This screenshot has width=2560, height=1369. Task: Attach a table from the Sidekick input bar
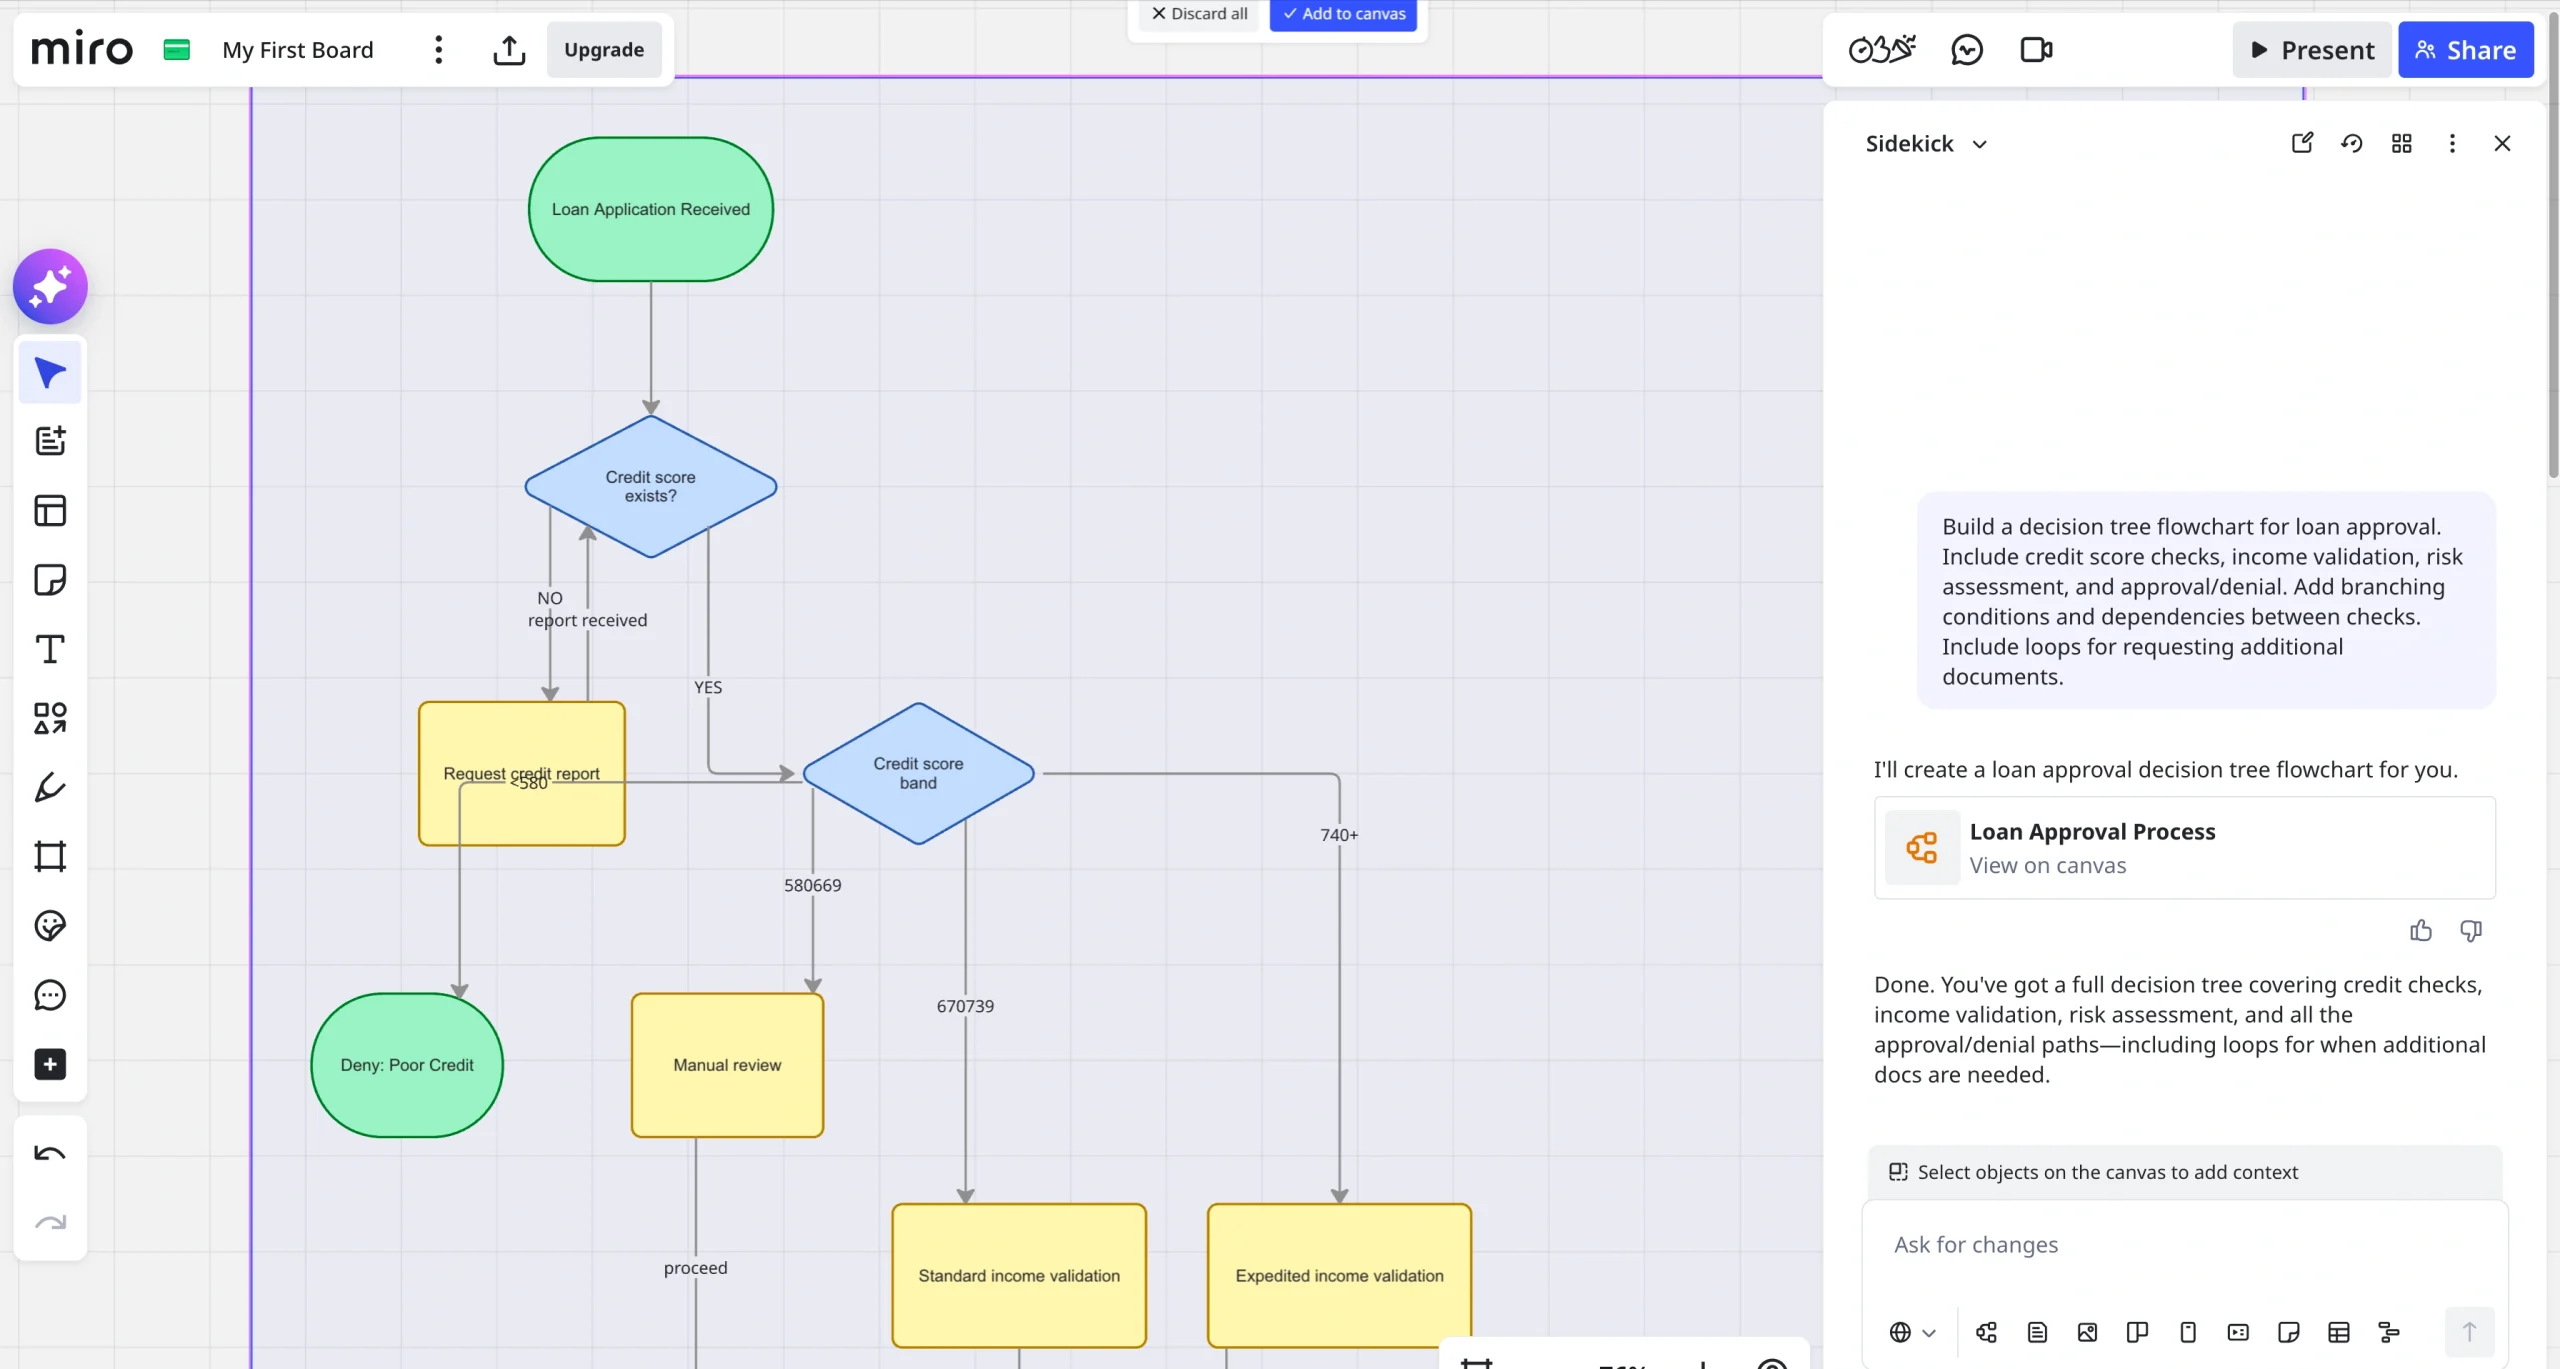tap(2338, 1332)
